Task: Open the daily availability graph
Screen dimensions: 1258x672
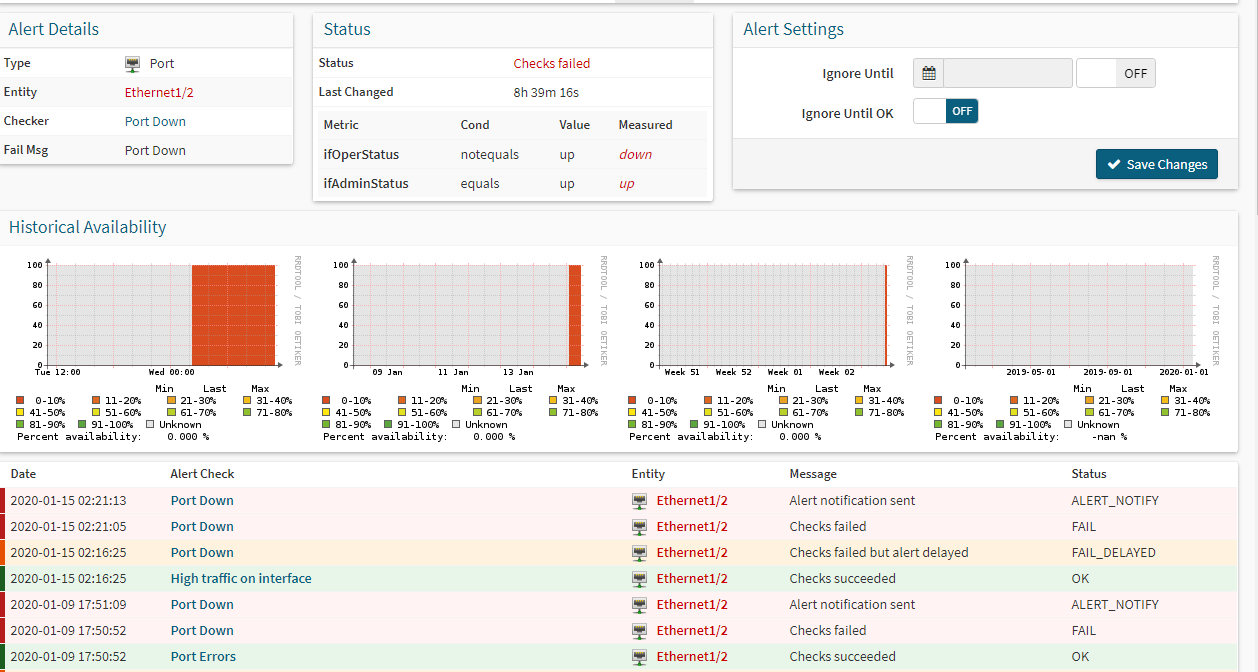Action: (x=160, y=315)
